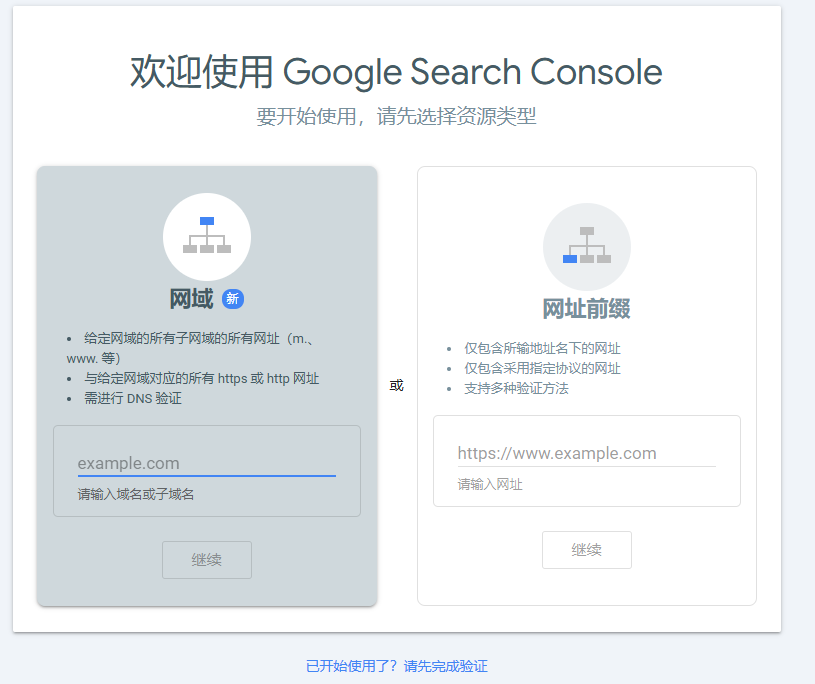Click 继续 button in the 网域 card

[207, 560]
